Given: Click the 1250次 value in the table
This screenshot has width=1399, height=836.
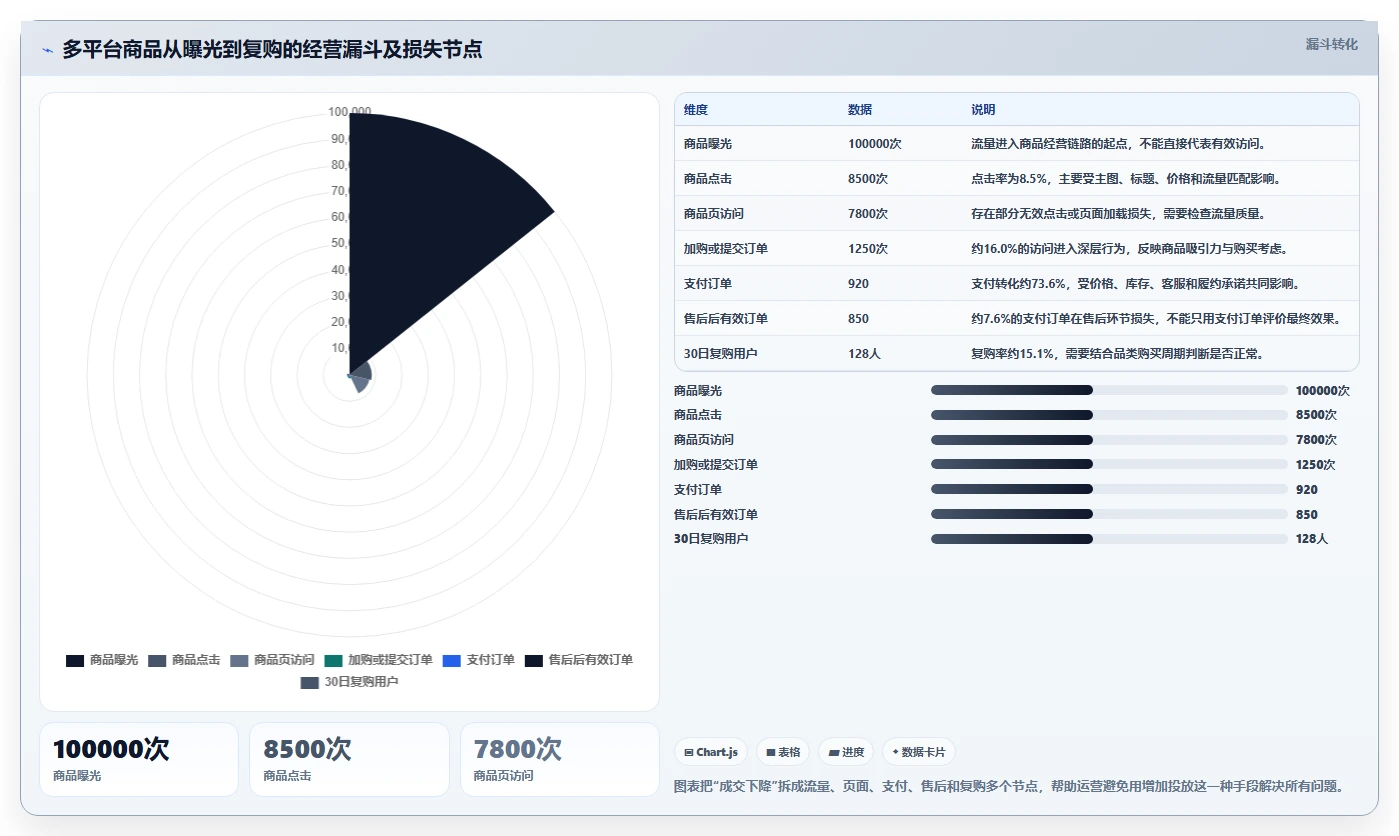Looking at the screenshot, I should click(x=868, y=249).
